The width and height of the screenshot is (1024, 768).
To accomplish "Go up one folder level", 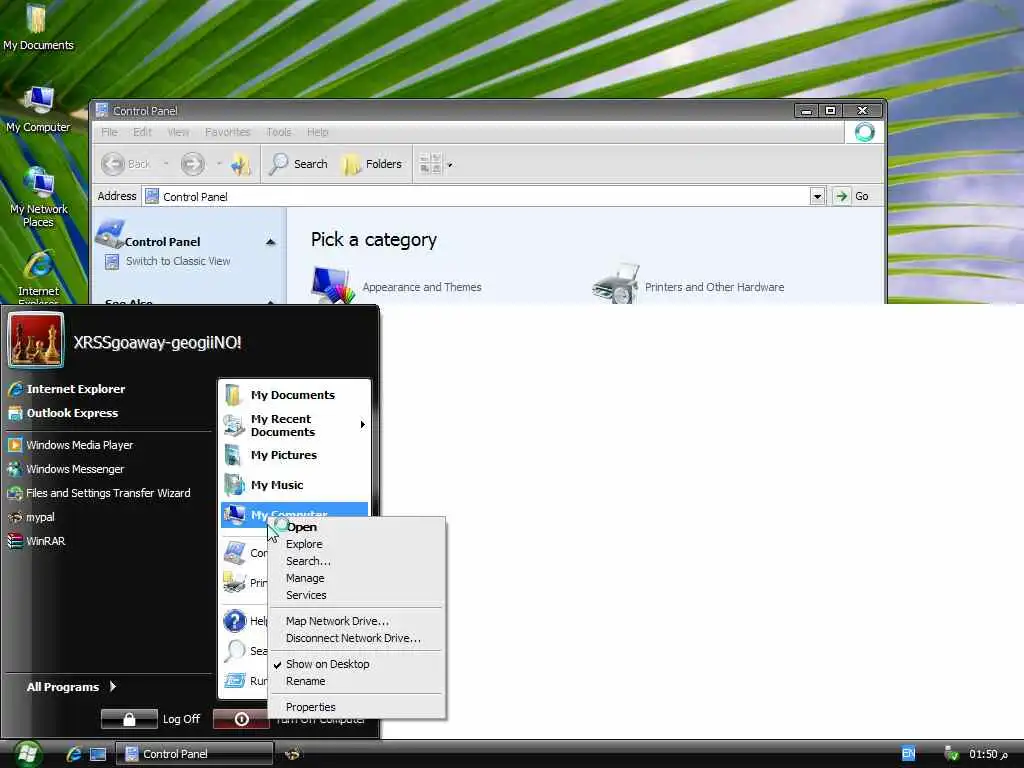I will coord(241,164).
